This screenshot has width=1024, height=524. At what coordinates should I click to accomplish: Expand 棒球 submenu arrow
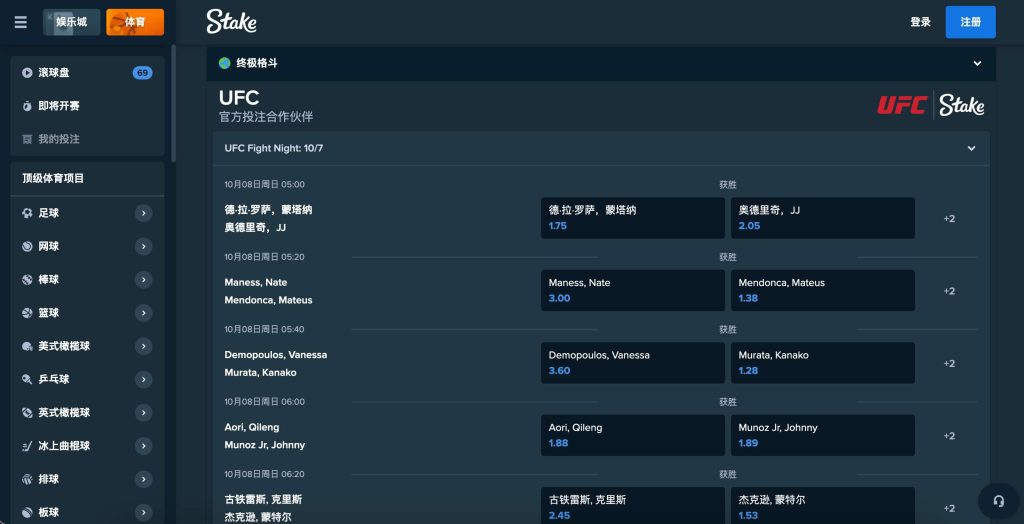pyautogui.click(x=144, y=280)
